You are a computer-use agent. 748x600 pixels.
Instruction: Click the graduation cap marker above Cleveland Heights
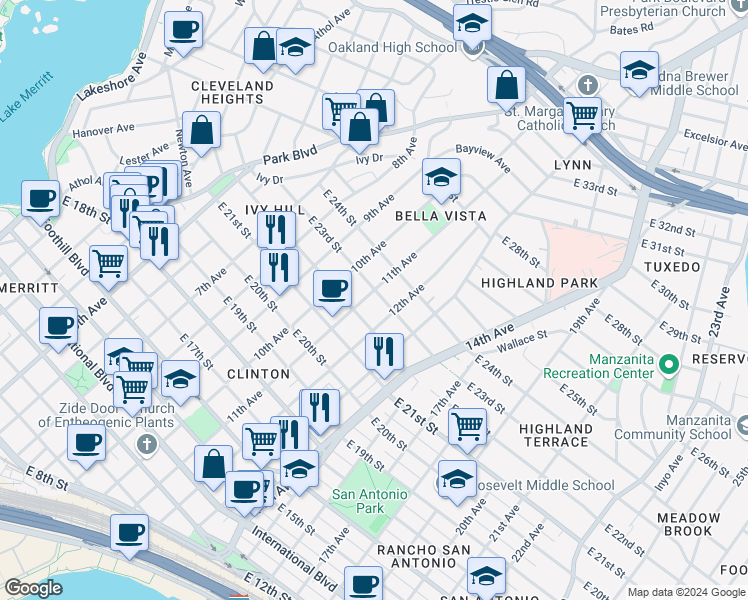click(x=295, y=49)
